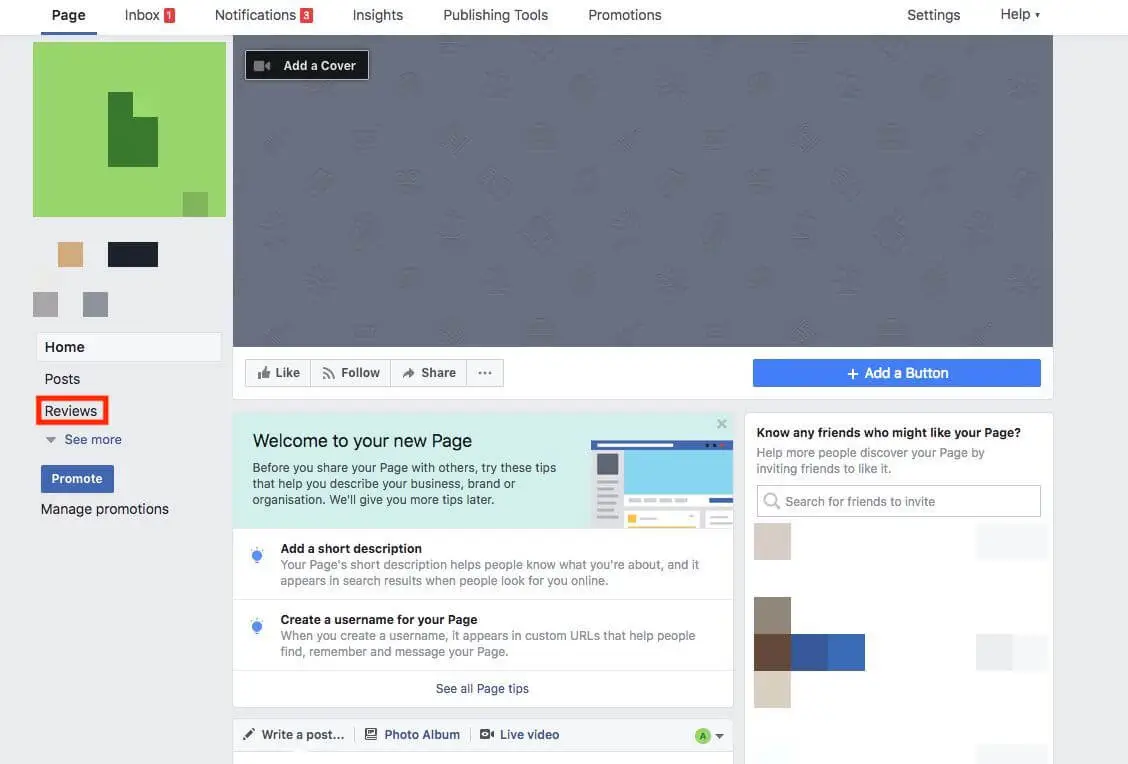Viewport: 1128px width, 764px height.
Task: Click the page tips illustration image
Action: click(662, 484)
